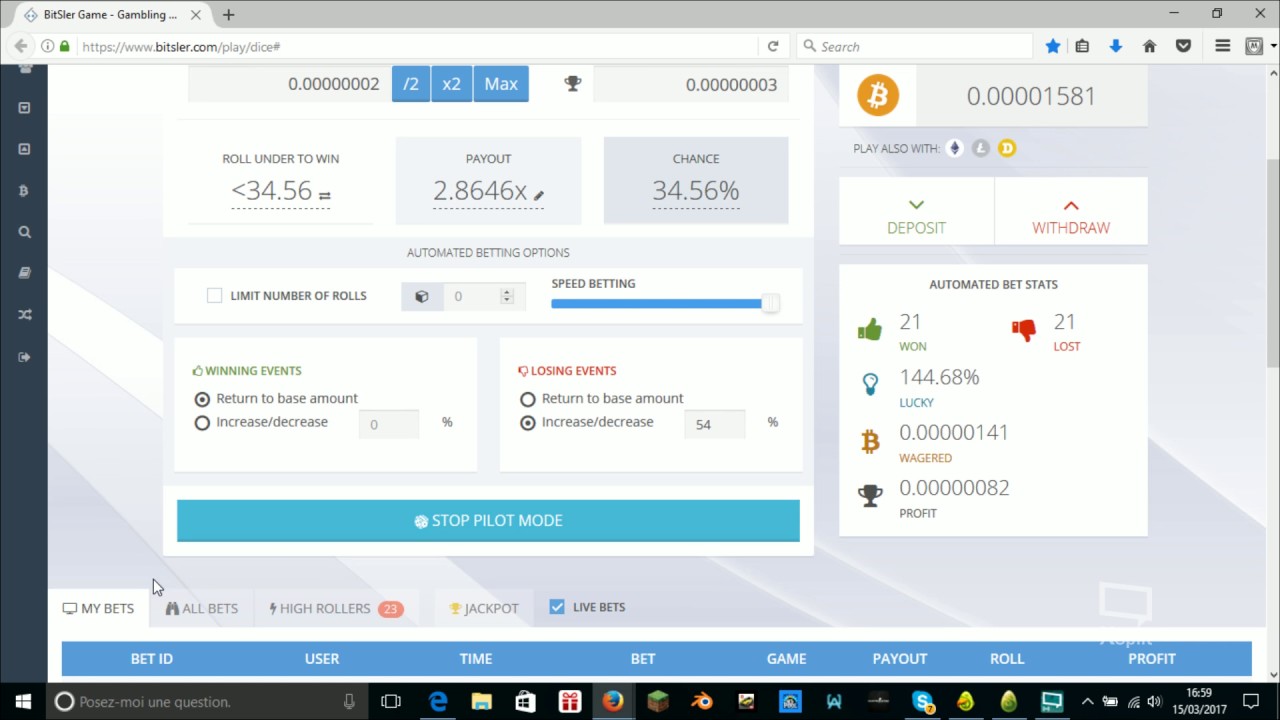Open the book icon in left sidebar
1280x720 pixels.
coord(24,273)
